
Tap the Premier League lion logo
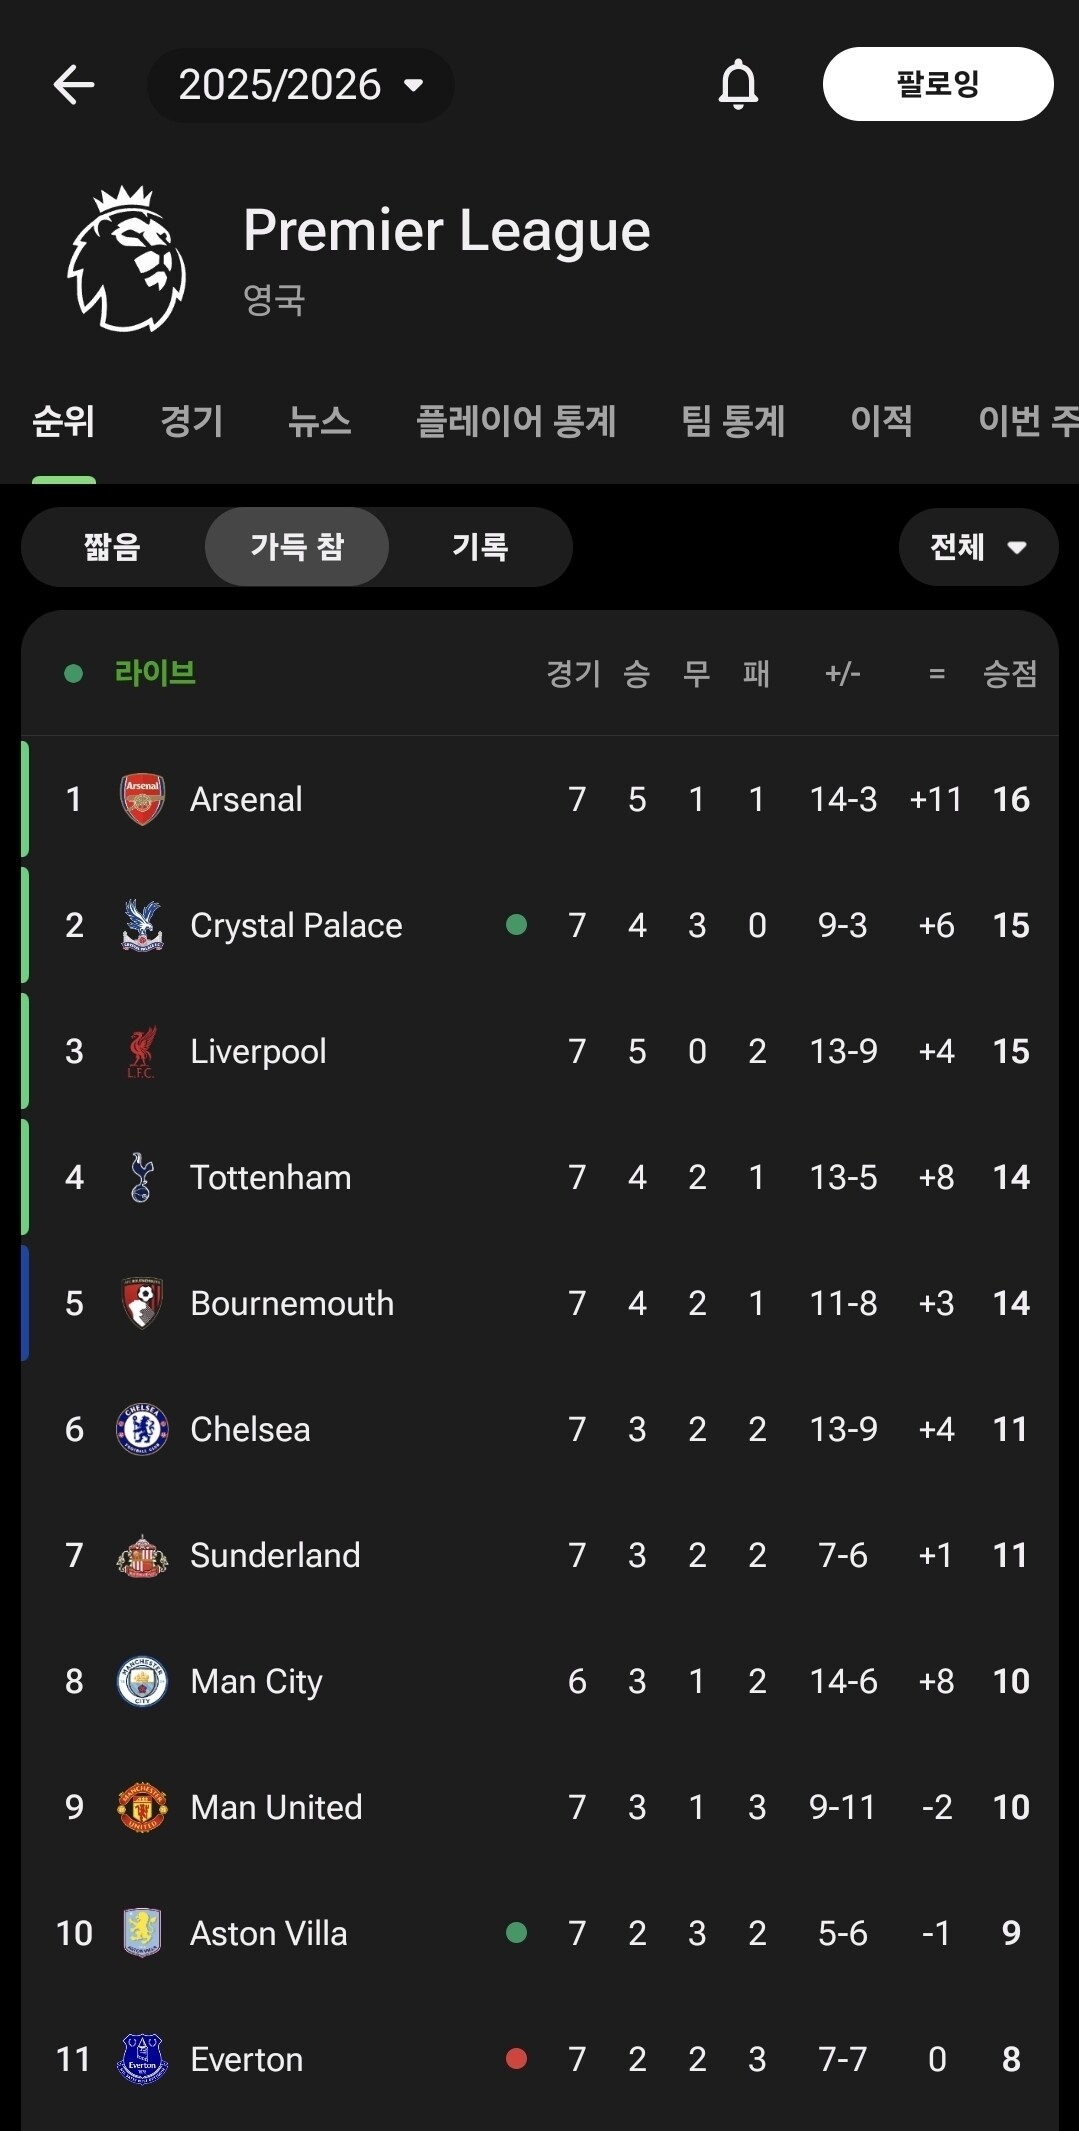(127, 259)
